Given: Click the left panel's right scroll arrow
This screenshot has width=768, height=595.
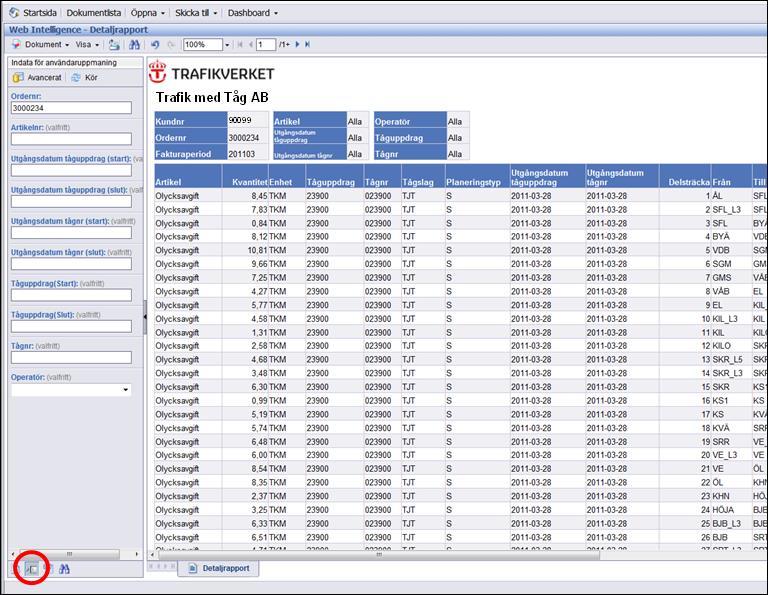Looking at the screenshot, I should [x=137, y=554].
